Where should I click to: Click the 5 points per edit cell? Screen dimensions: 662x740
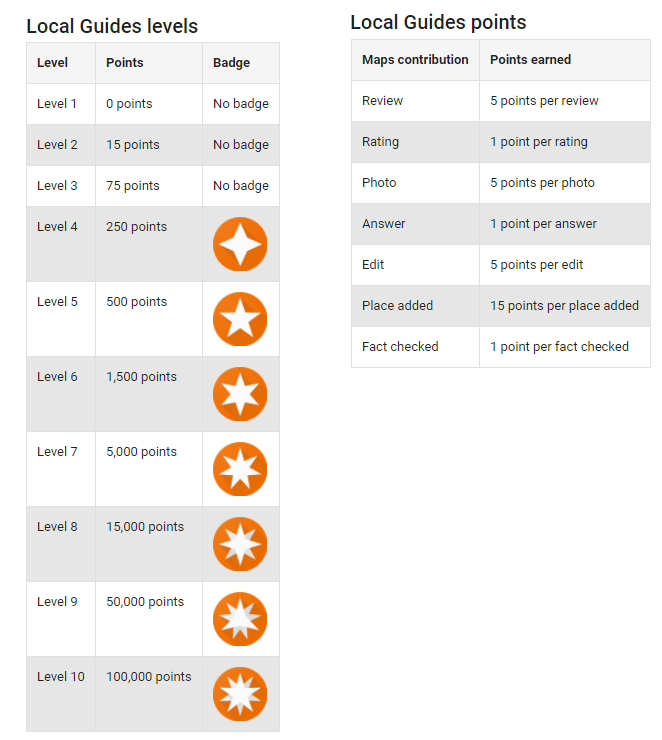[x=536, y=265]
